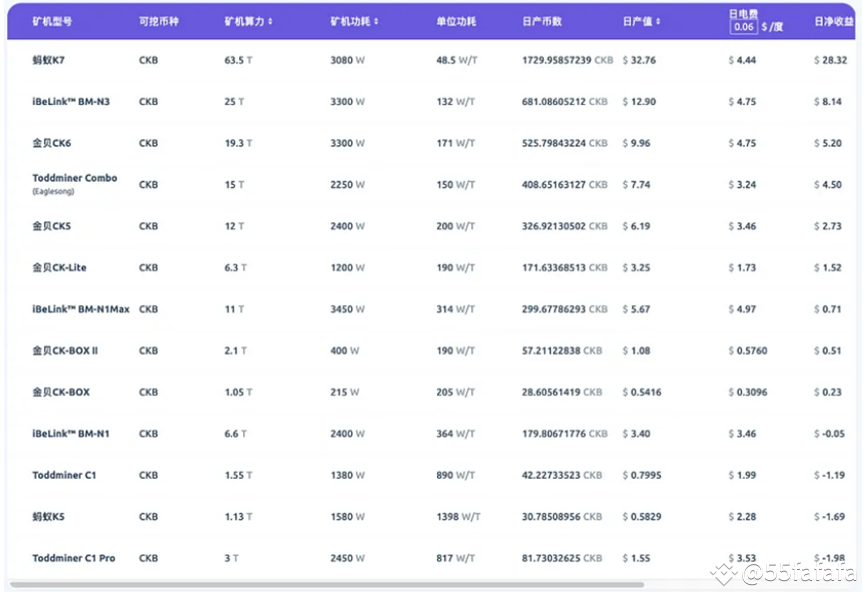Open the iBeLink BM-N3 miner entry

(x=71, y=101)
